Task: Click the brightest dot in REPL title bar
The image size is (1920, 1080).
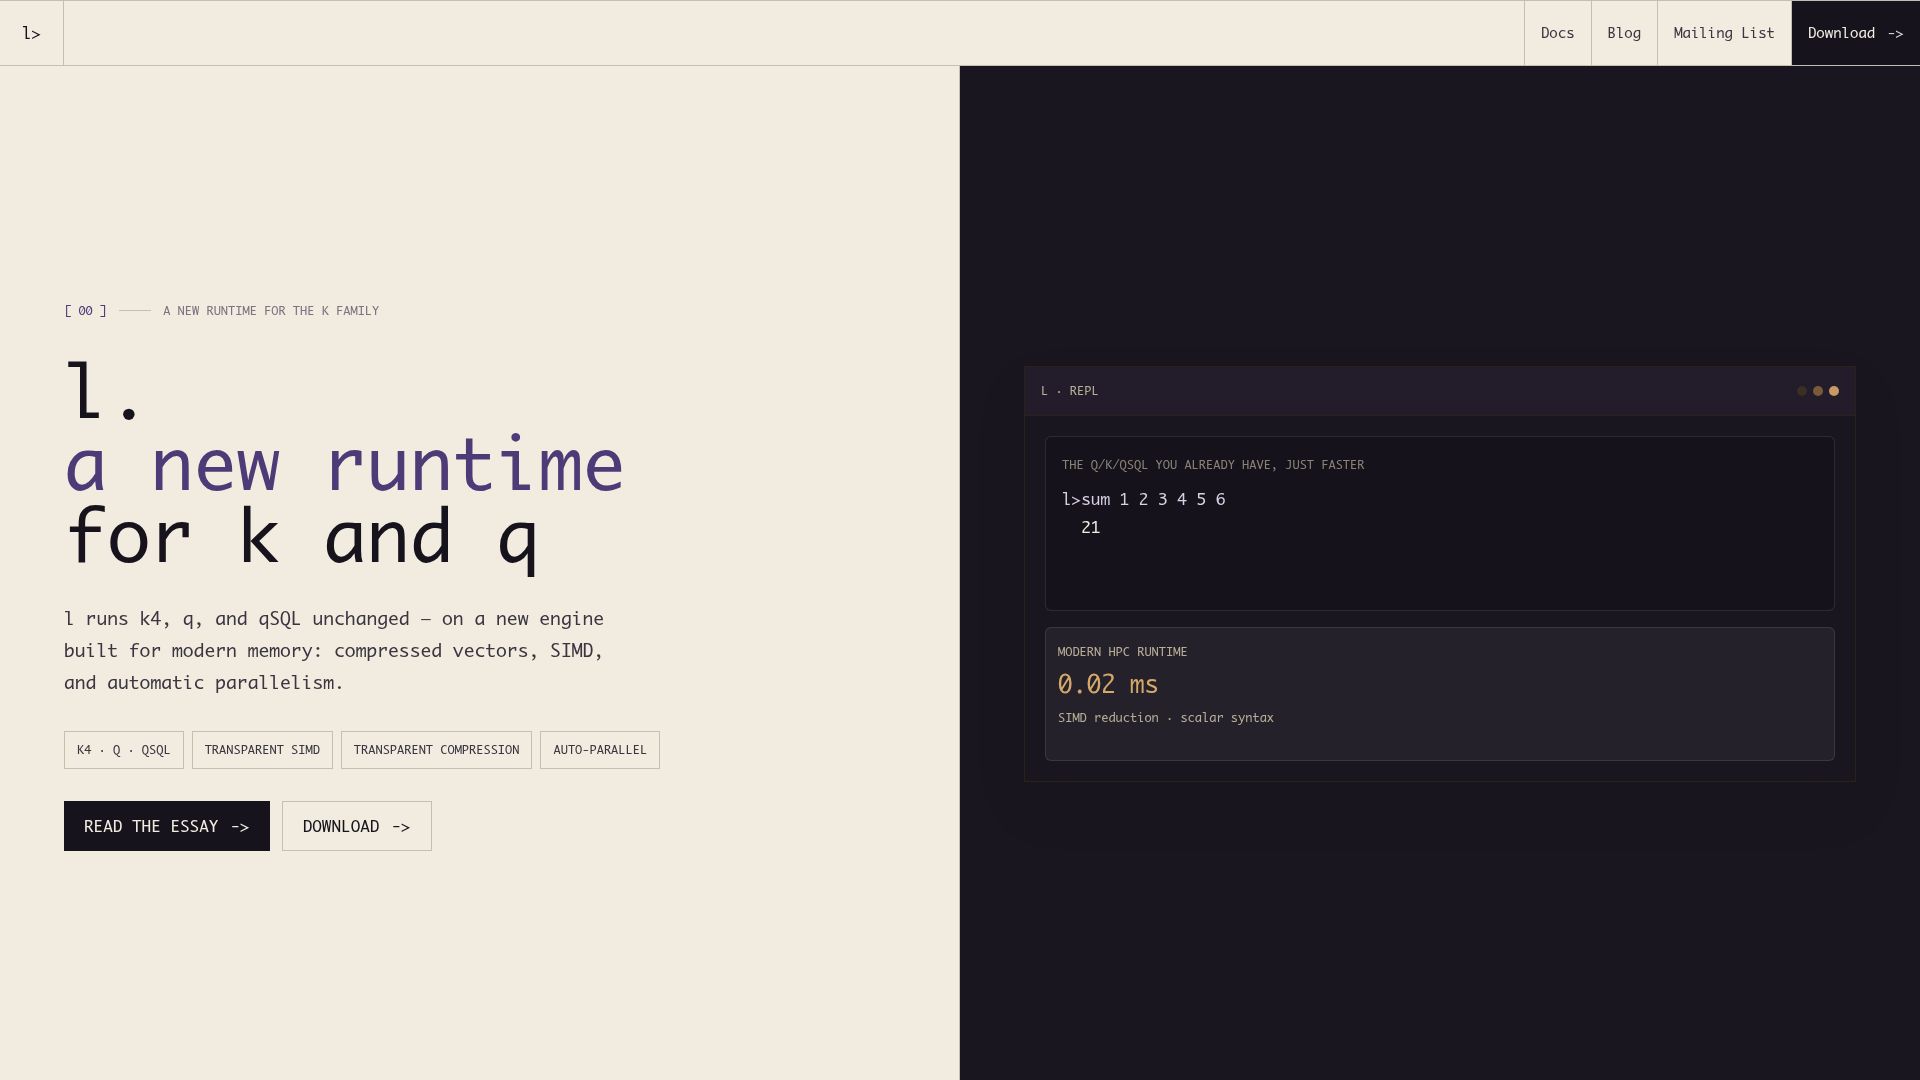Action: (1834, 391)
